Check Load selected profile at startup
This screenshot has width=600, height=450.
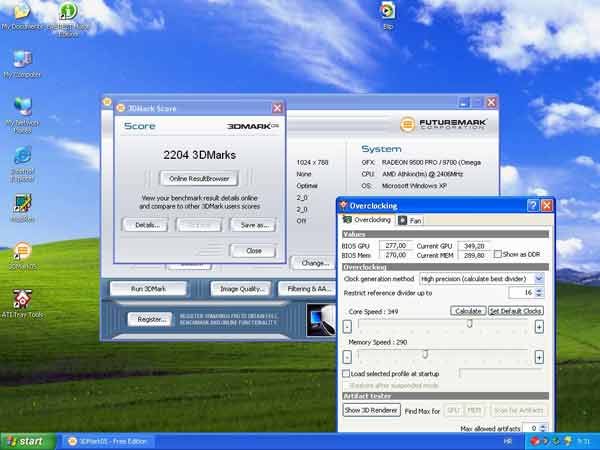[x=346, y=373]
